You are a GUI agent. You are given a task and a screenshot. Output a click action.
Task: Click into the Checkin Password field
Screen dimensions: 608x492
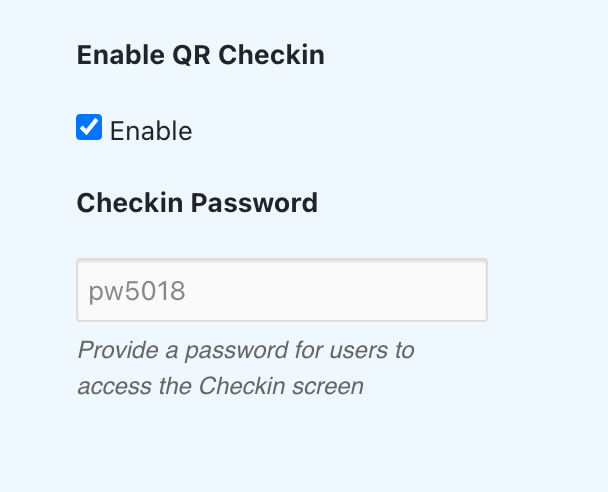281,291
